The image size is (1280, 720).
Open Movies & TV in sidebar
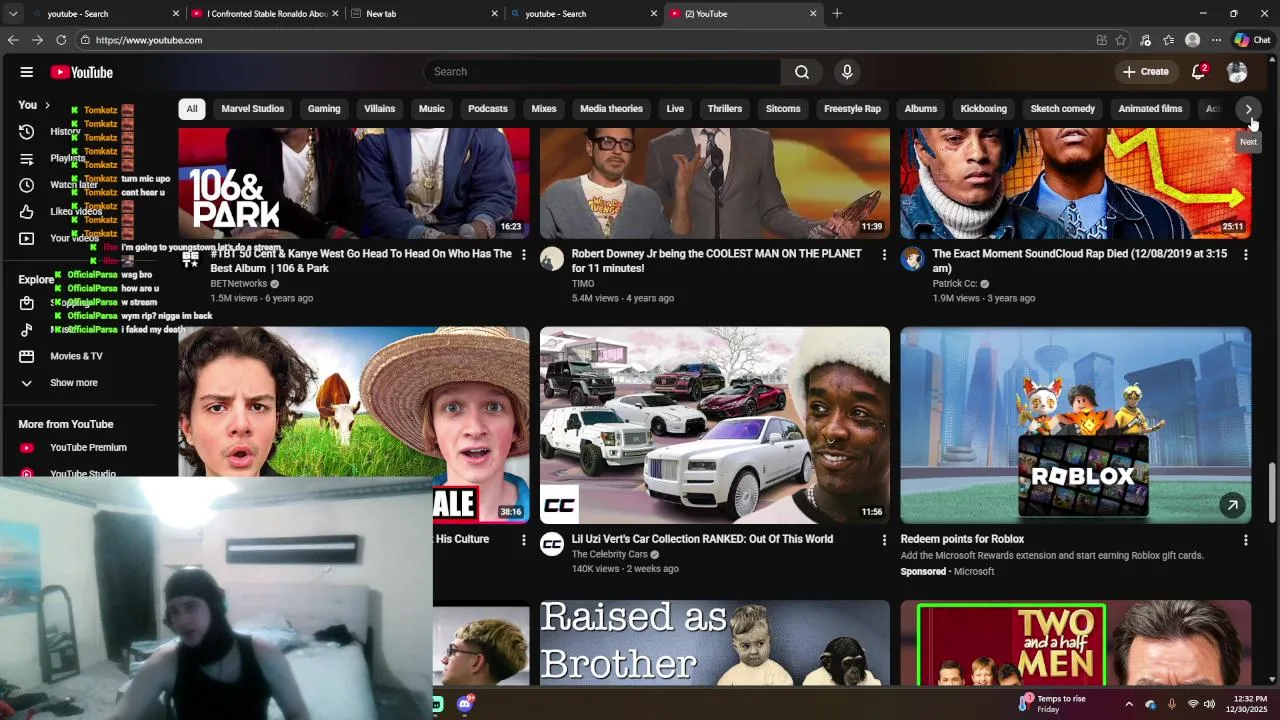[78, 356]
